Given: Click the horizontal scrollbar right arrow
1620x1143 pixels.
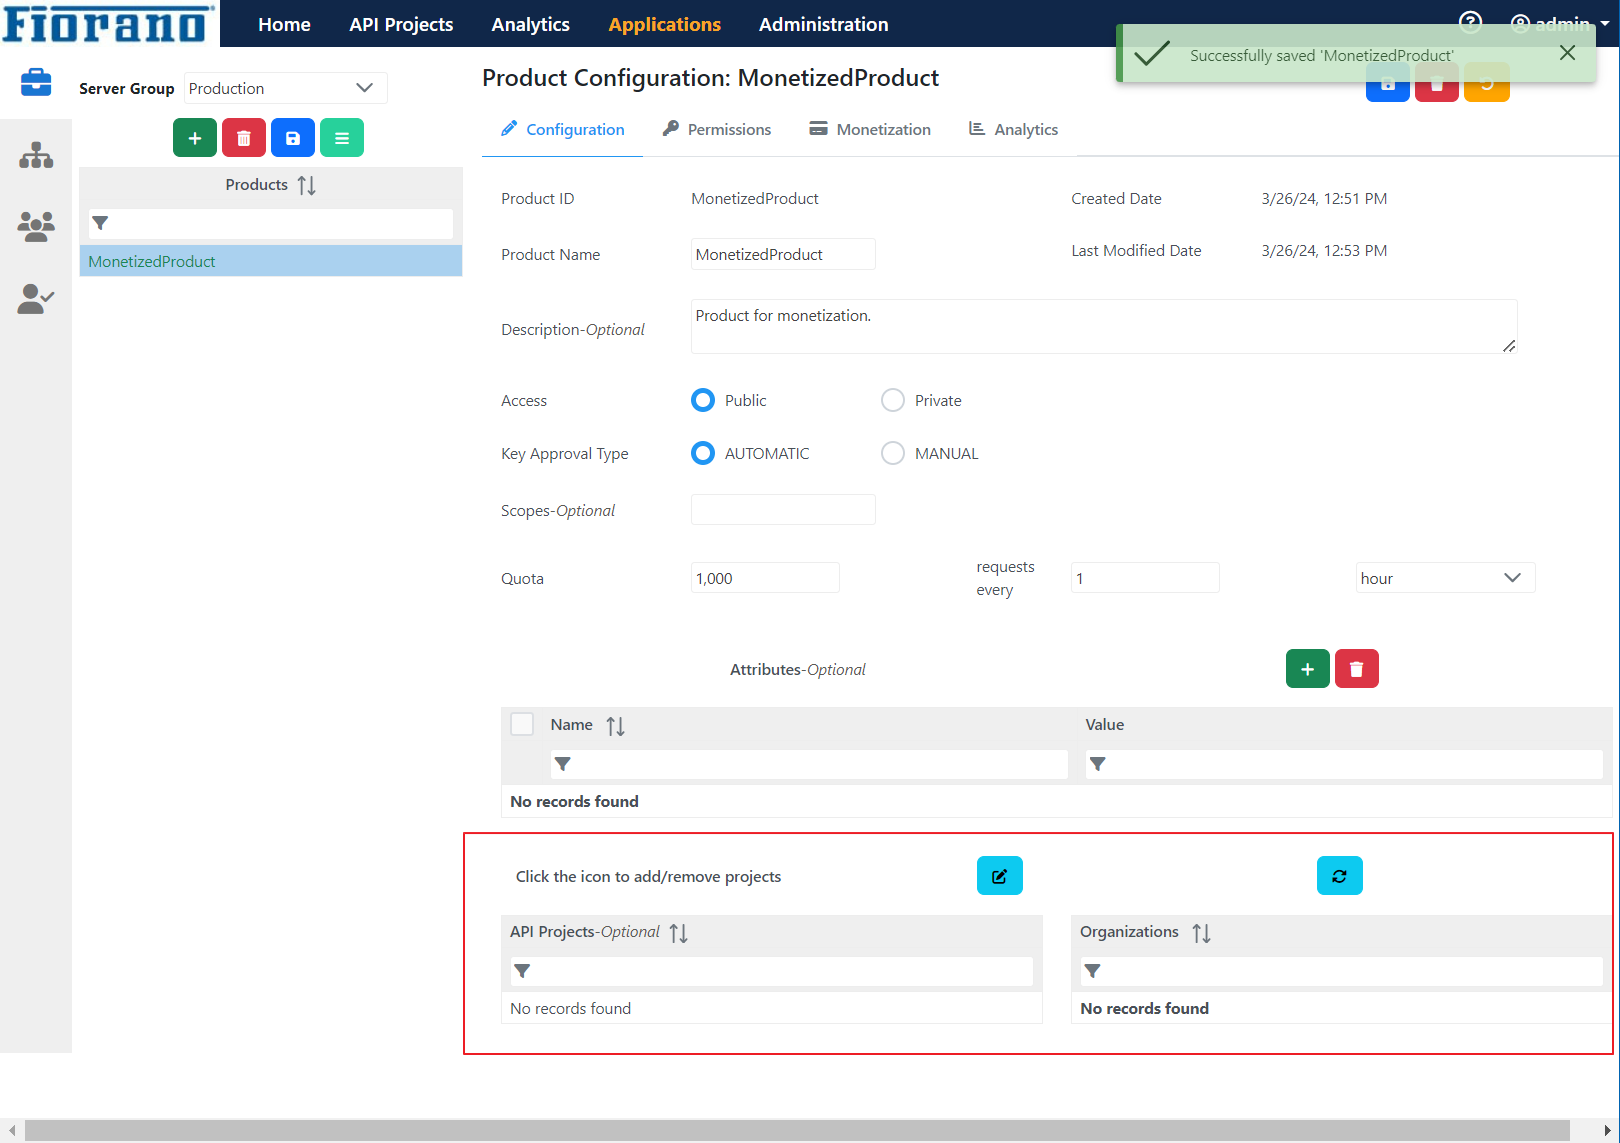Looking at the screenshot, I should point(1607,1131).
